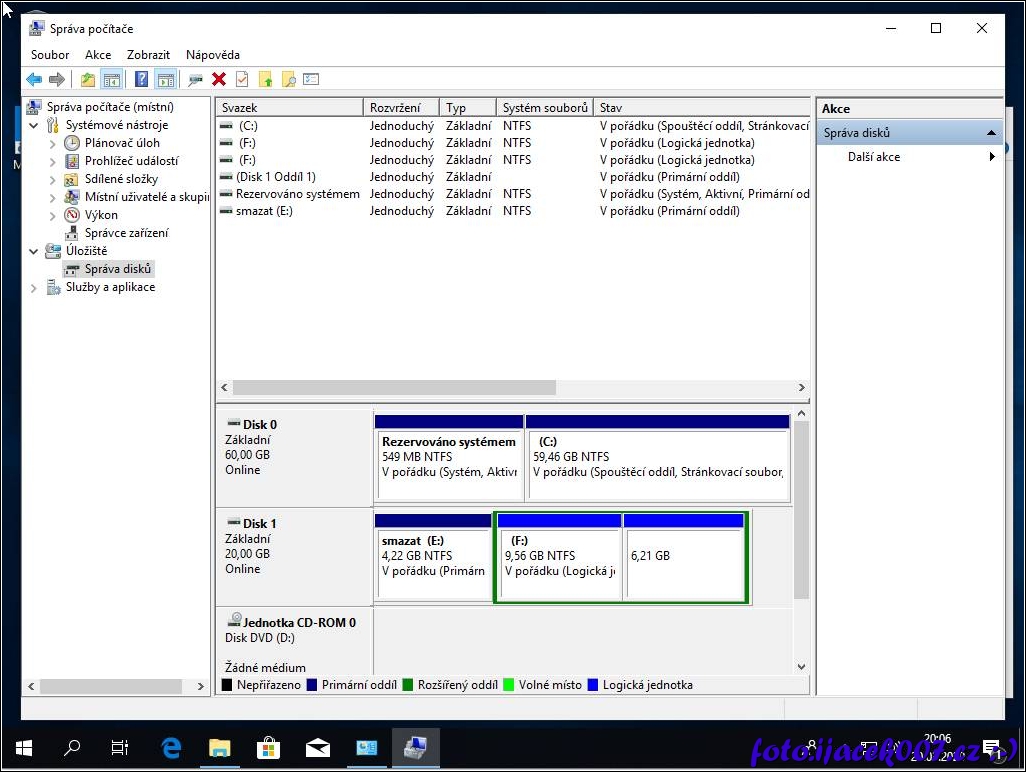Click the volume list horizontal scrollbar
Viewport: 1026px width, 772px height.
click(x=394, y=388)
